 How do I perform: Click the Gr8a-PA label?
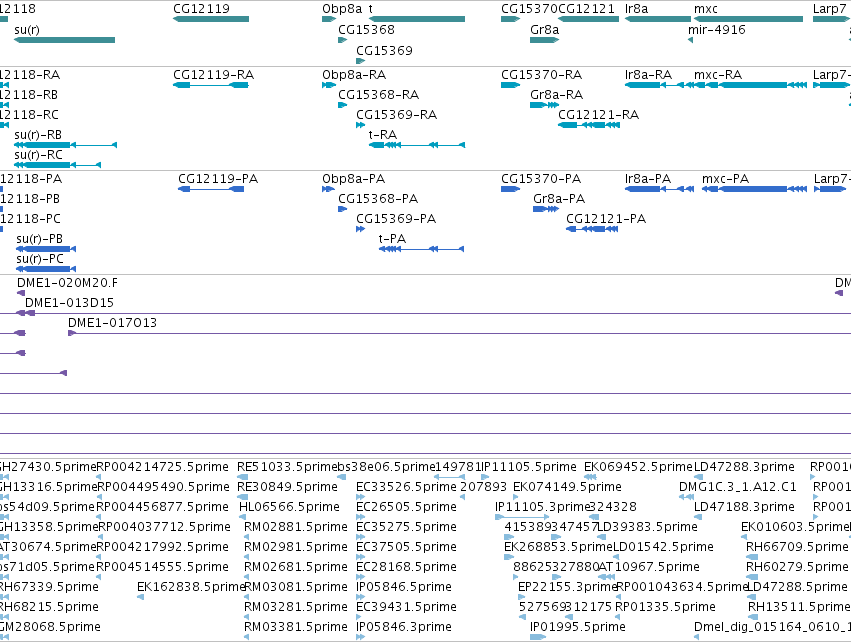(559, 199)
